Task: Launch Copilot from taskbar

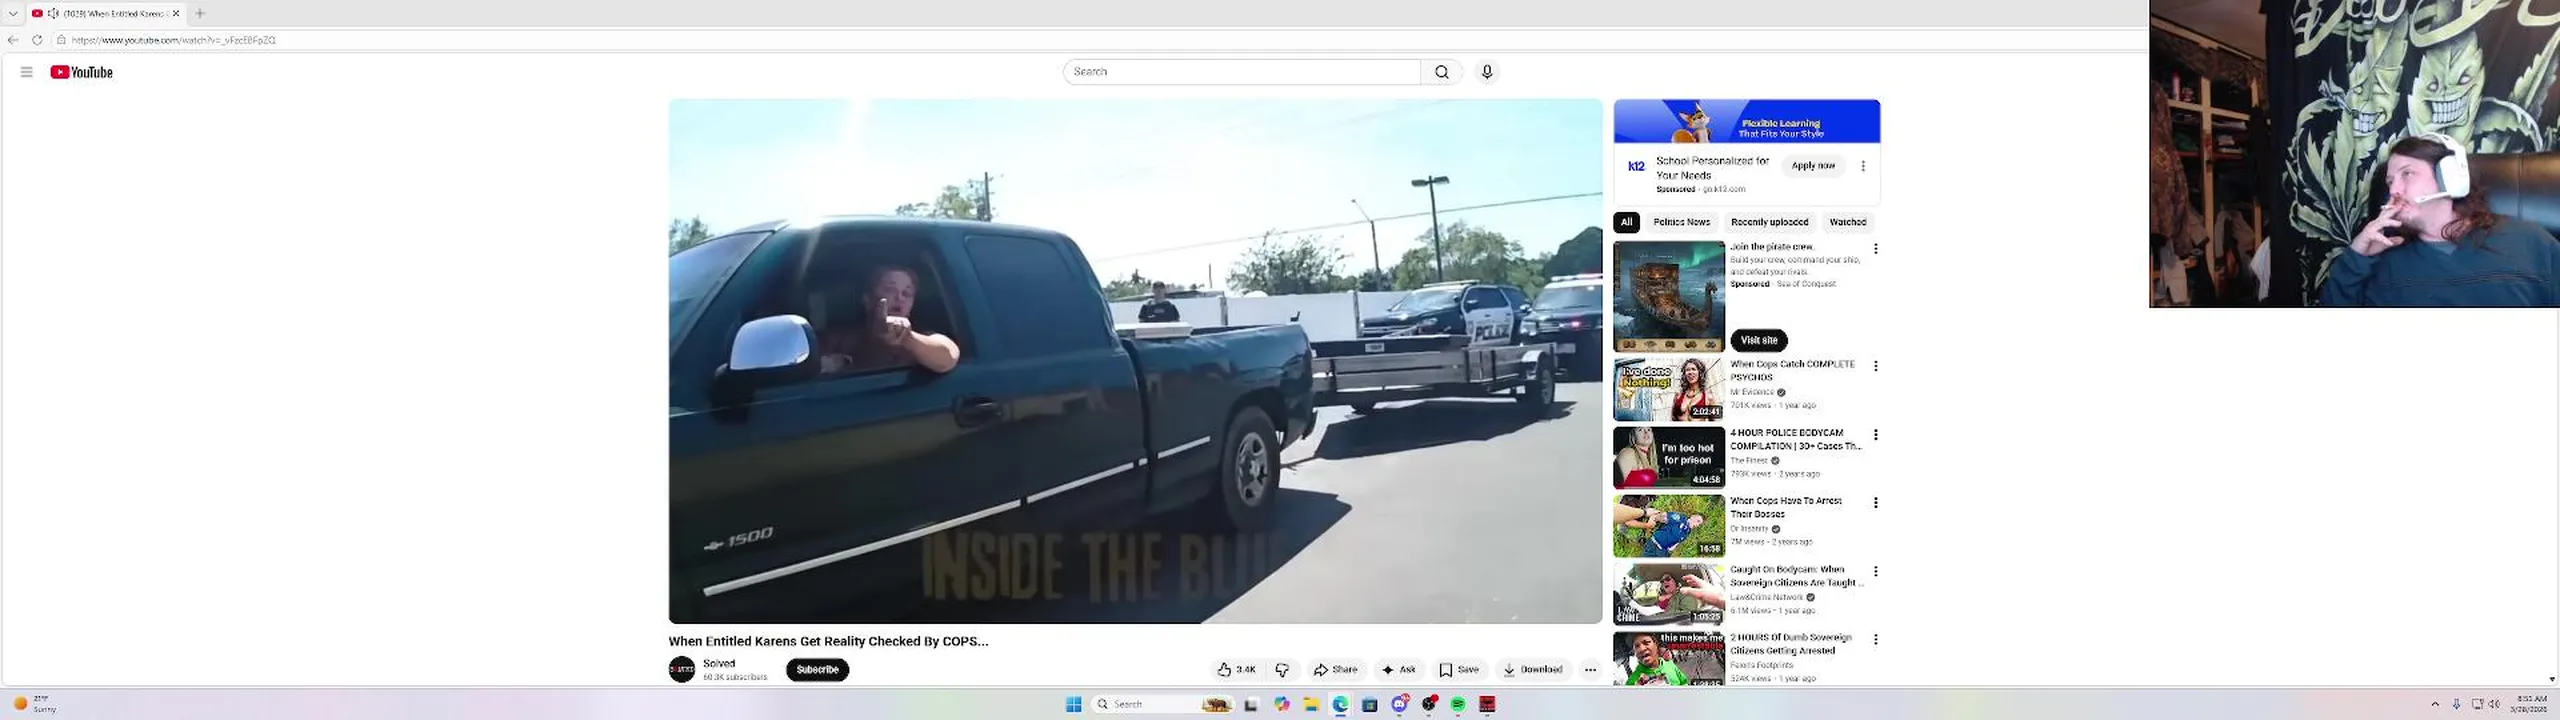Action: [x=1281, y=705]
